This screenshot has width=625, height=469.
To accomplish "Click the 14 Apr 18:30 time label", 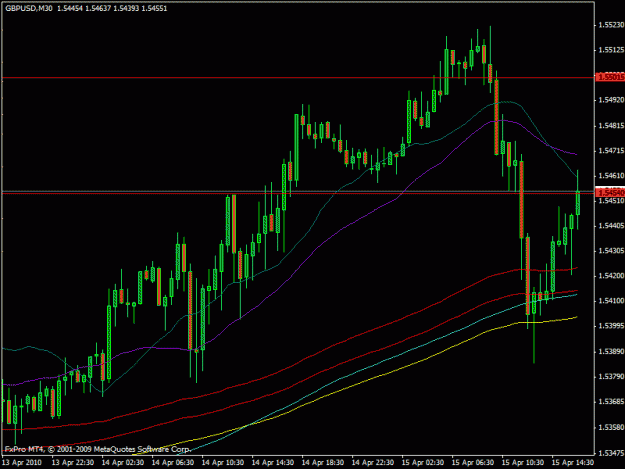I will [323, 463].
